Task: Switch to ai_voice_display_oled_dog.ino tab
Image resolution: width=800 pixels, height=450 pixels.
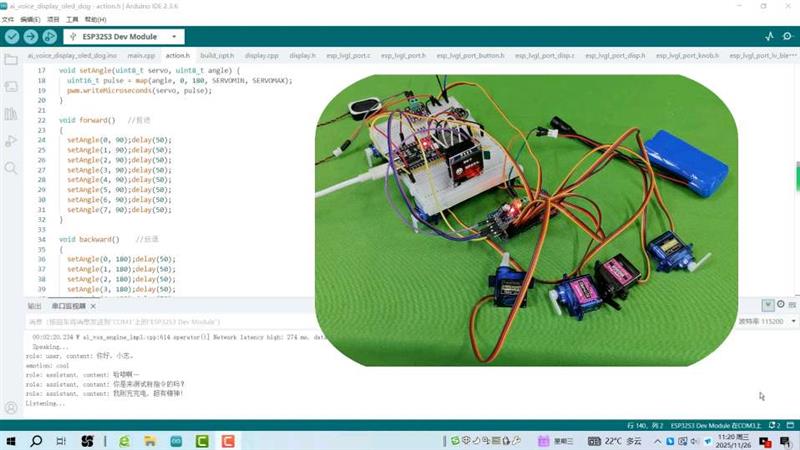Action: [72, 55]
